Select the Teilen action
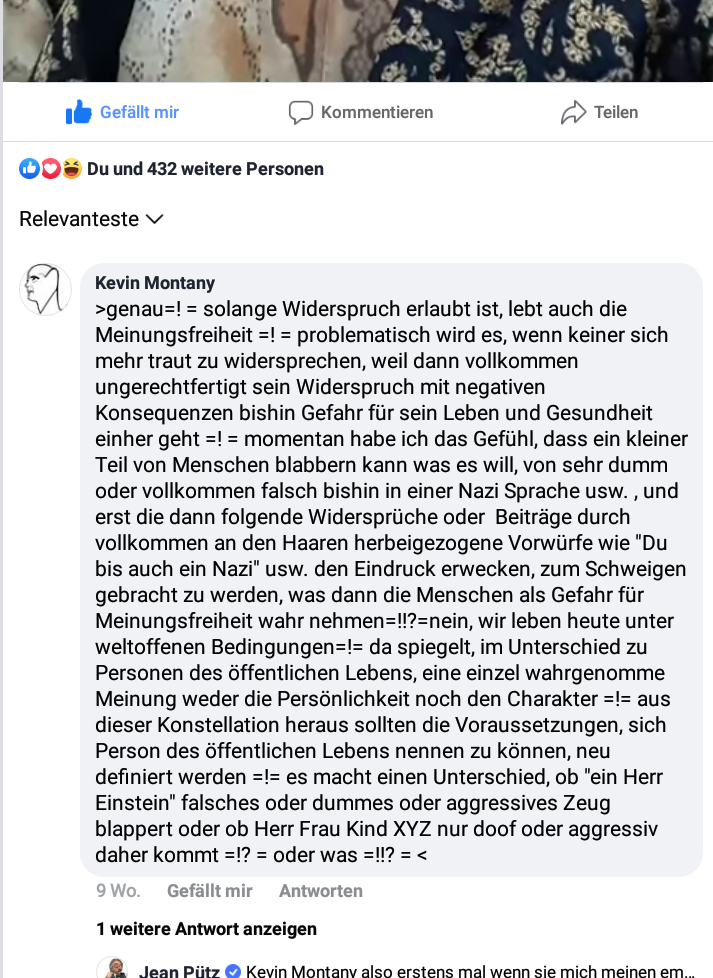Image resolution: width=713 pixels, height=978 pixels. click(x=599, y=112)
